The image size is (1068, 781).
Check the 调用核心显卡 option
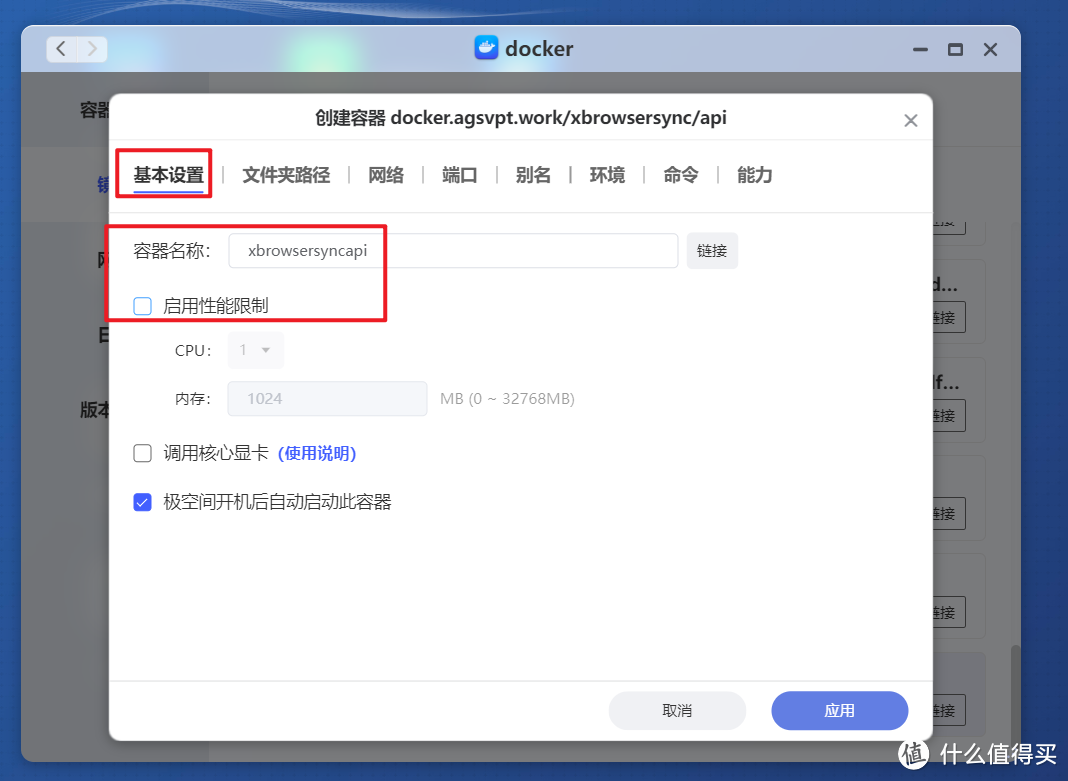click(142, 453)
